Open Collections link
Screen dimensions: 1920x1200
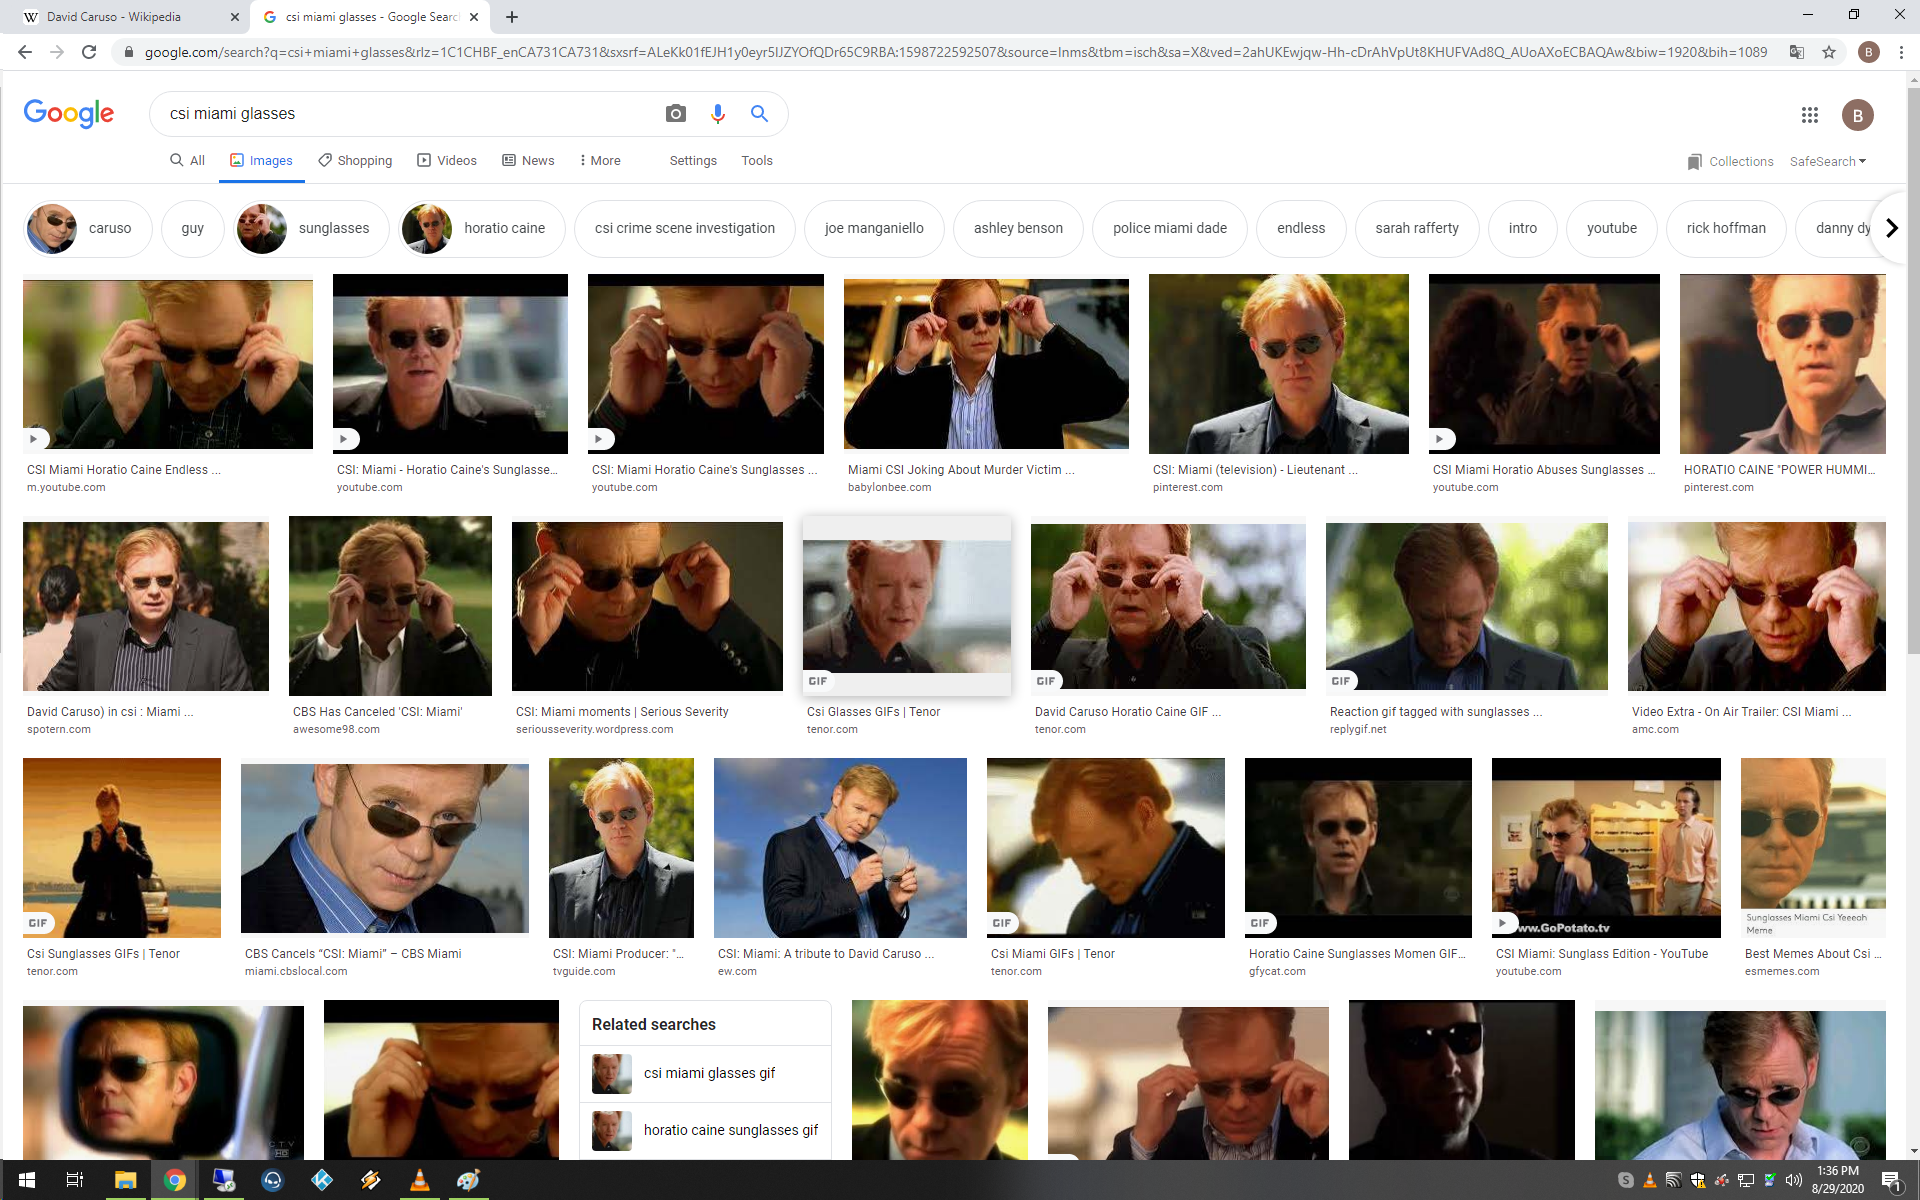1730,161
